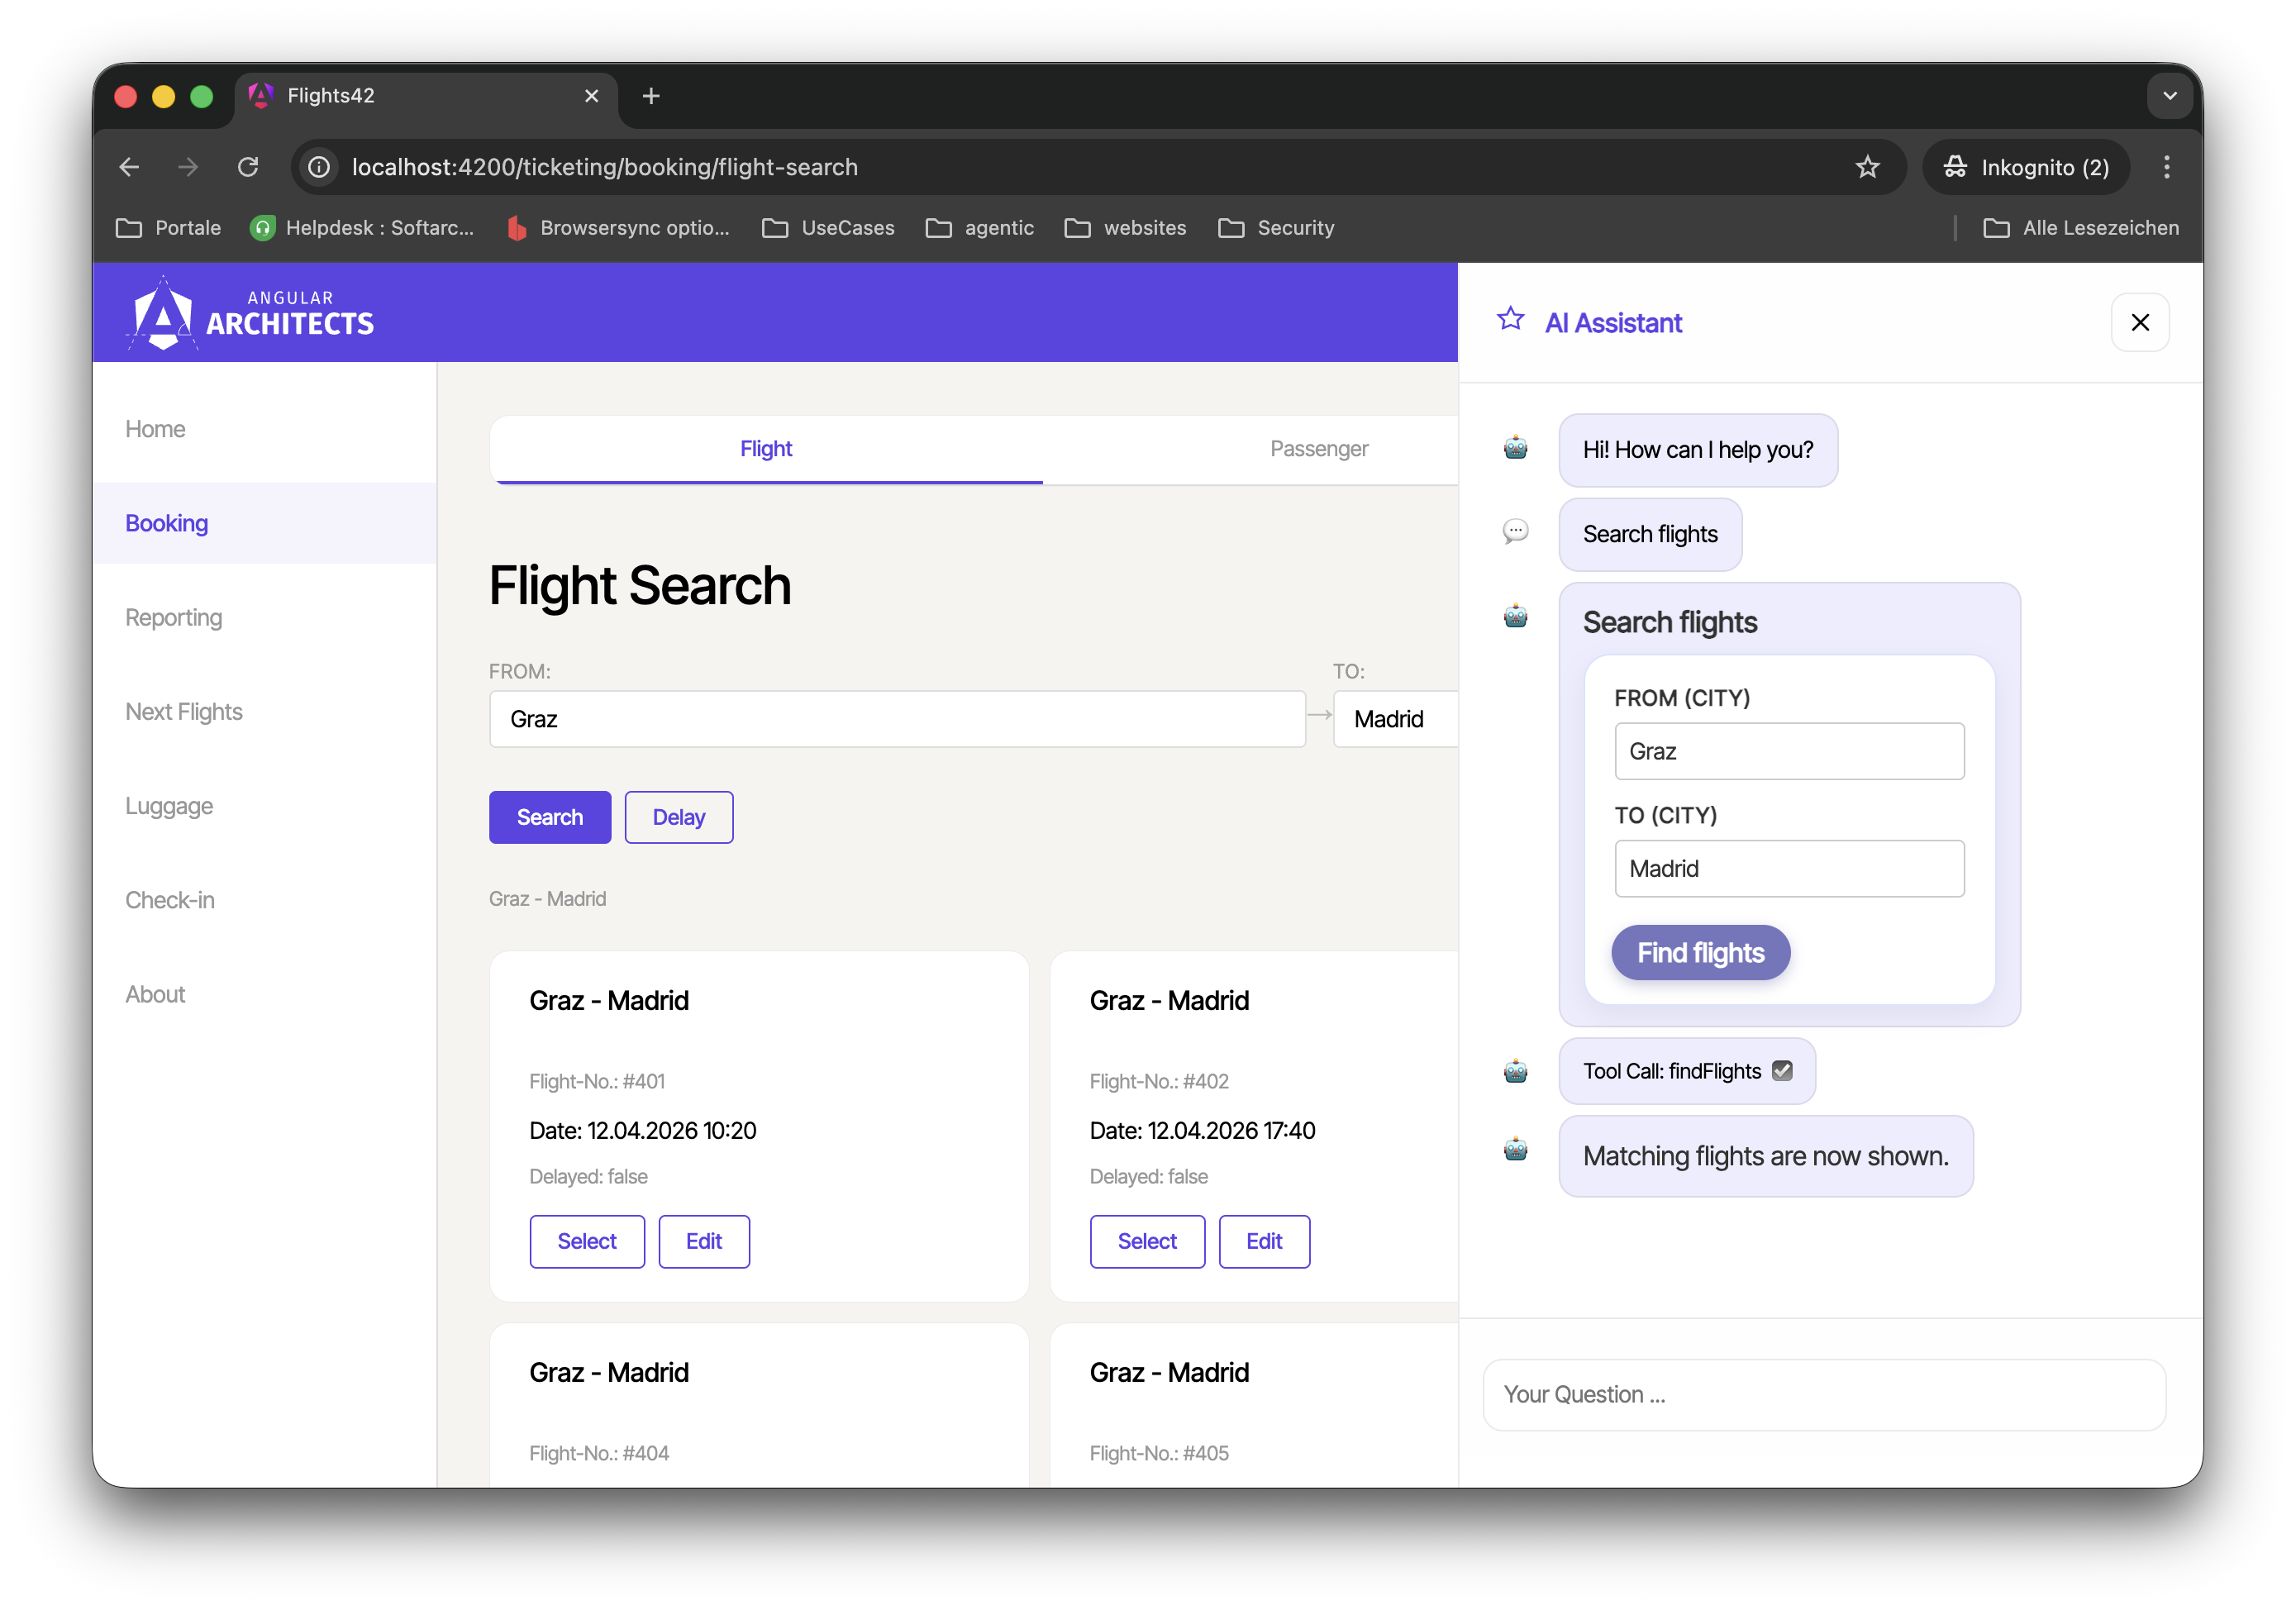
Task: Expand tab search dropdown arrow
Action: (2169, 96)
